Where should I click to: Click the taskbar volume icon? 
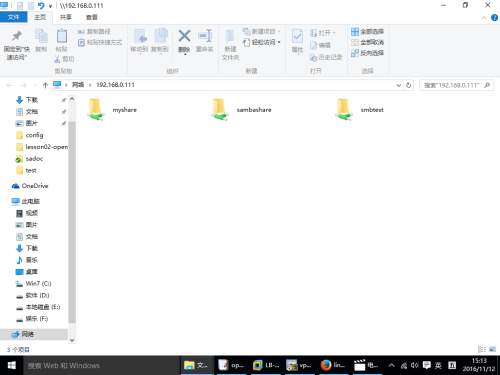tap(414, 366)
